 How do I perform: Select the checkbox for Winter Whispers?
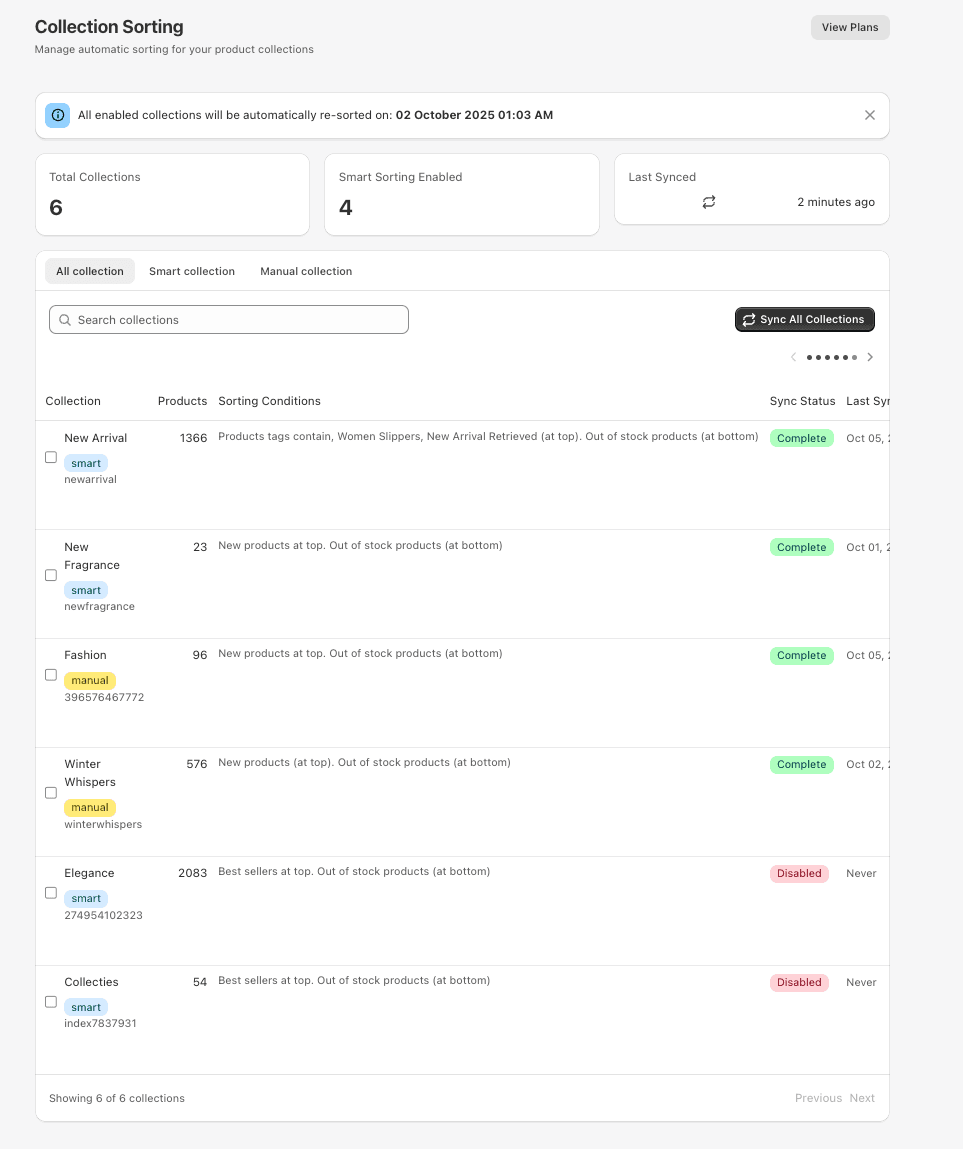tap(50, 792)
